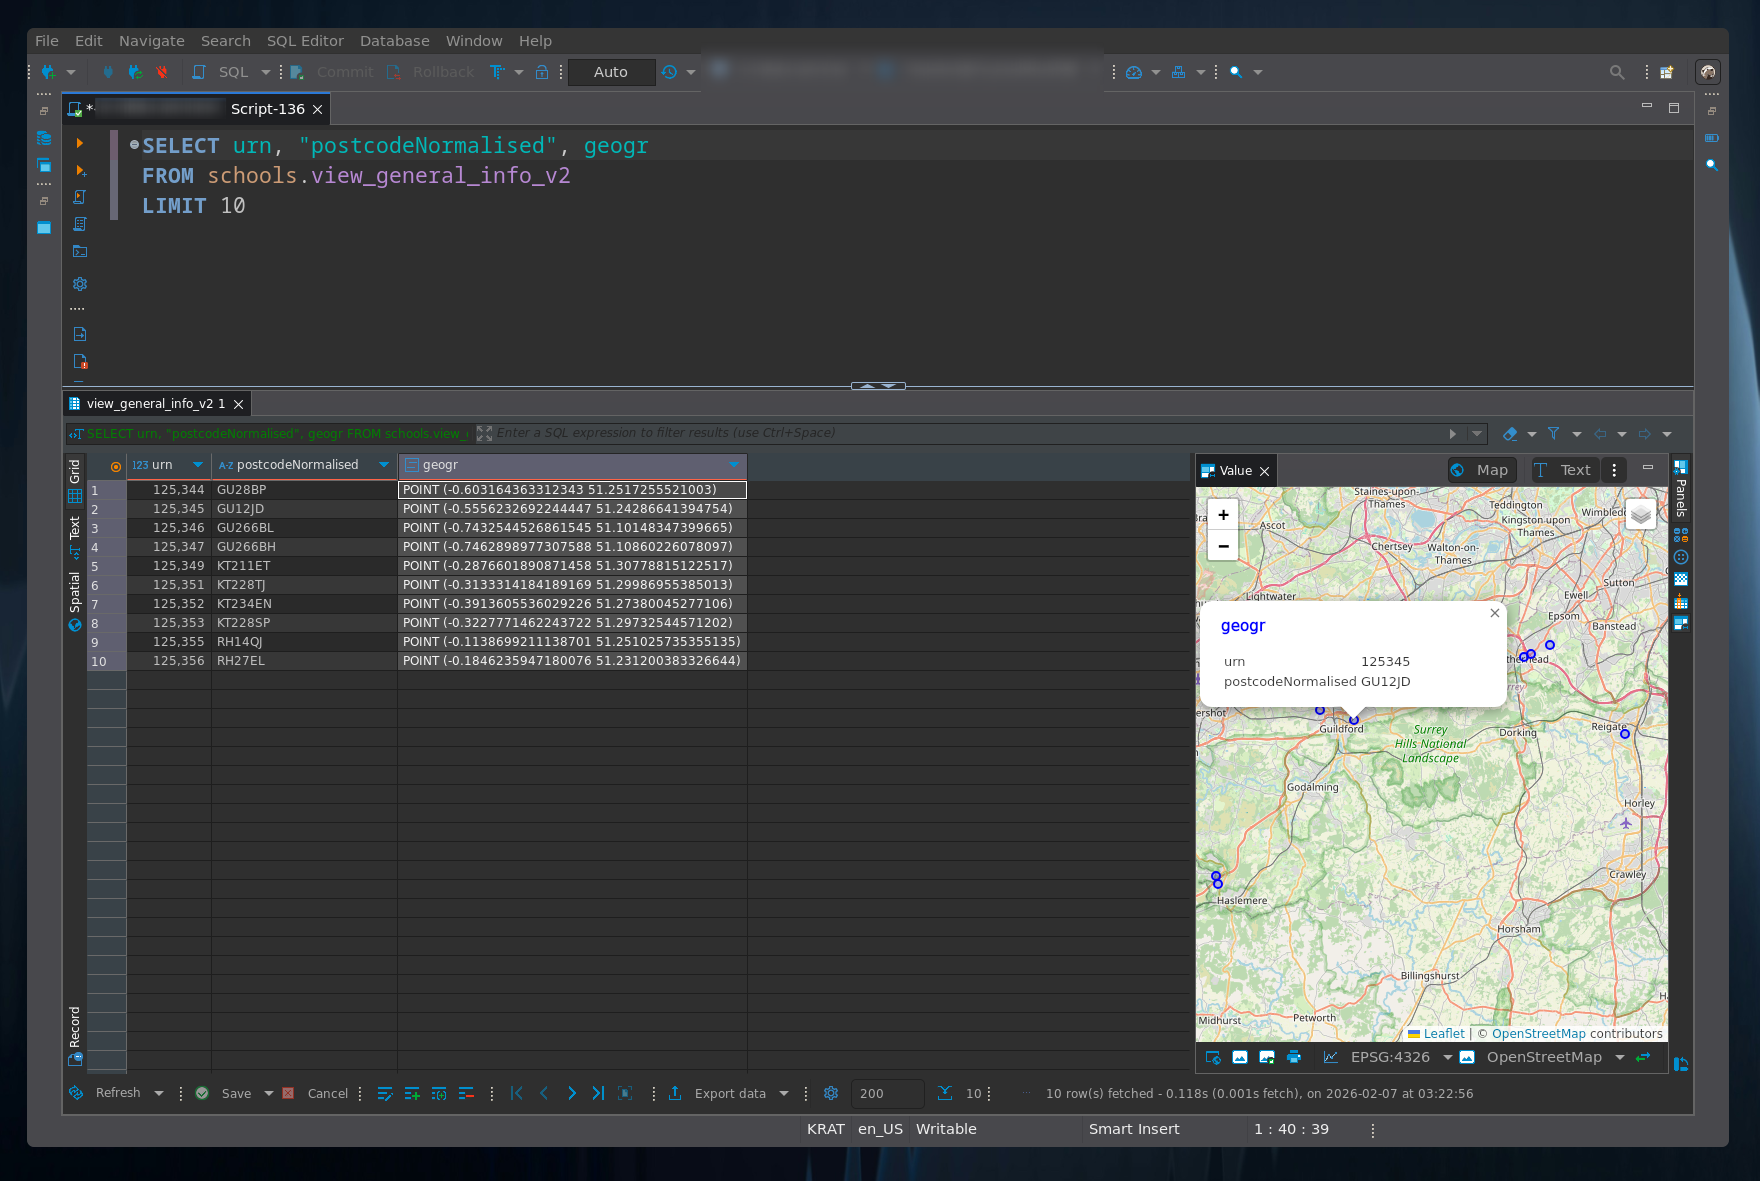This screenshot has height=1181, width=1760.
Task: Execute the SQL statement with the play icon
Action: [80, 144]
